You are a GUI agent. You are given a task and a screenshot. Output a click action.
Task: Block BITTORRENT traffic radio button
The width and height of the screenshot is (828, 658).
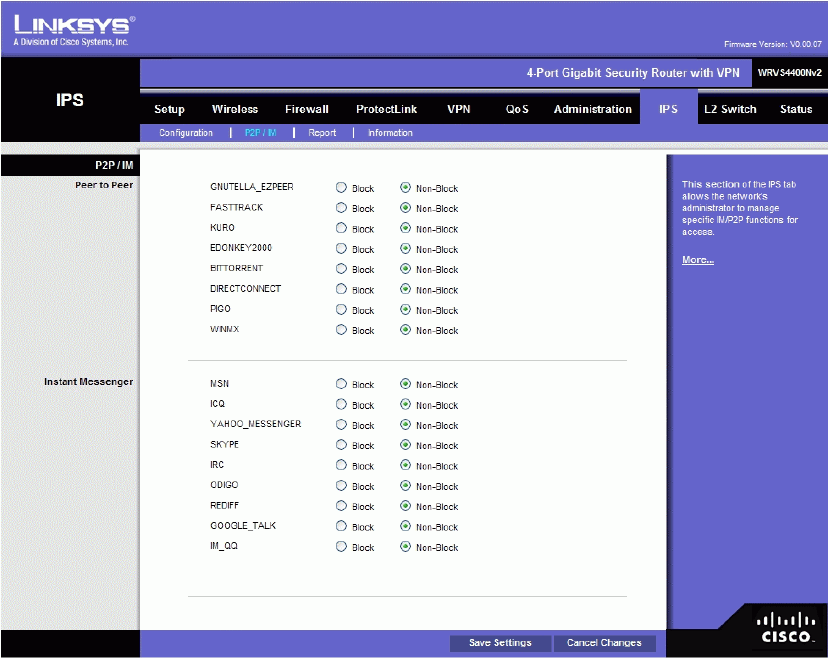coord(341,269)
